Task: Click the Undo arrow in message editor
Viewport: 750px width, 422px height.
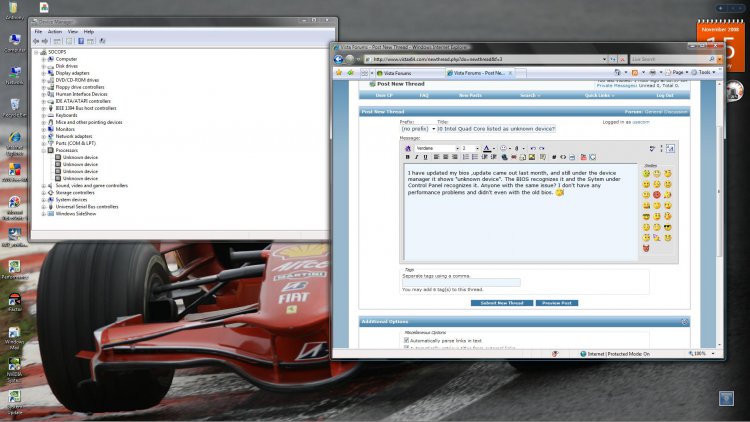Action: coord(533,148)
